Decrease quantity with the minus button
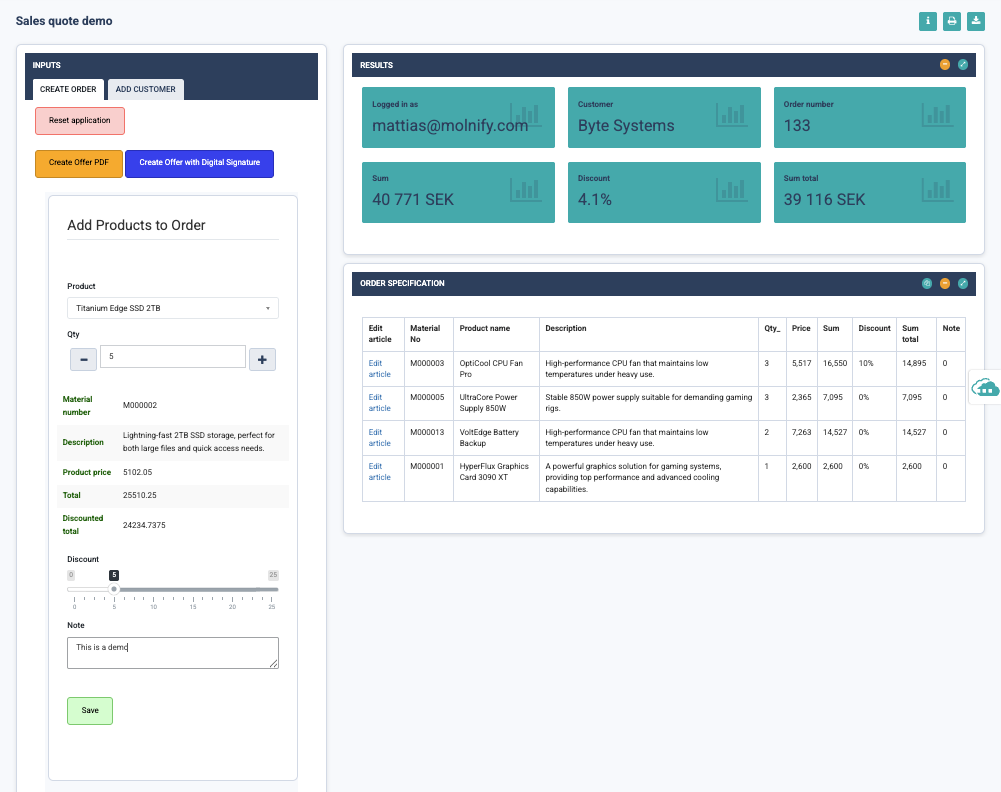 (x=83, y=359)
